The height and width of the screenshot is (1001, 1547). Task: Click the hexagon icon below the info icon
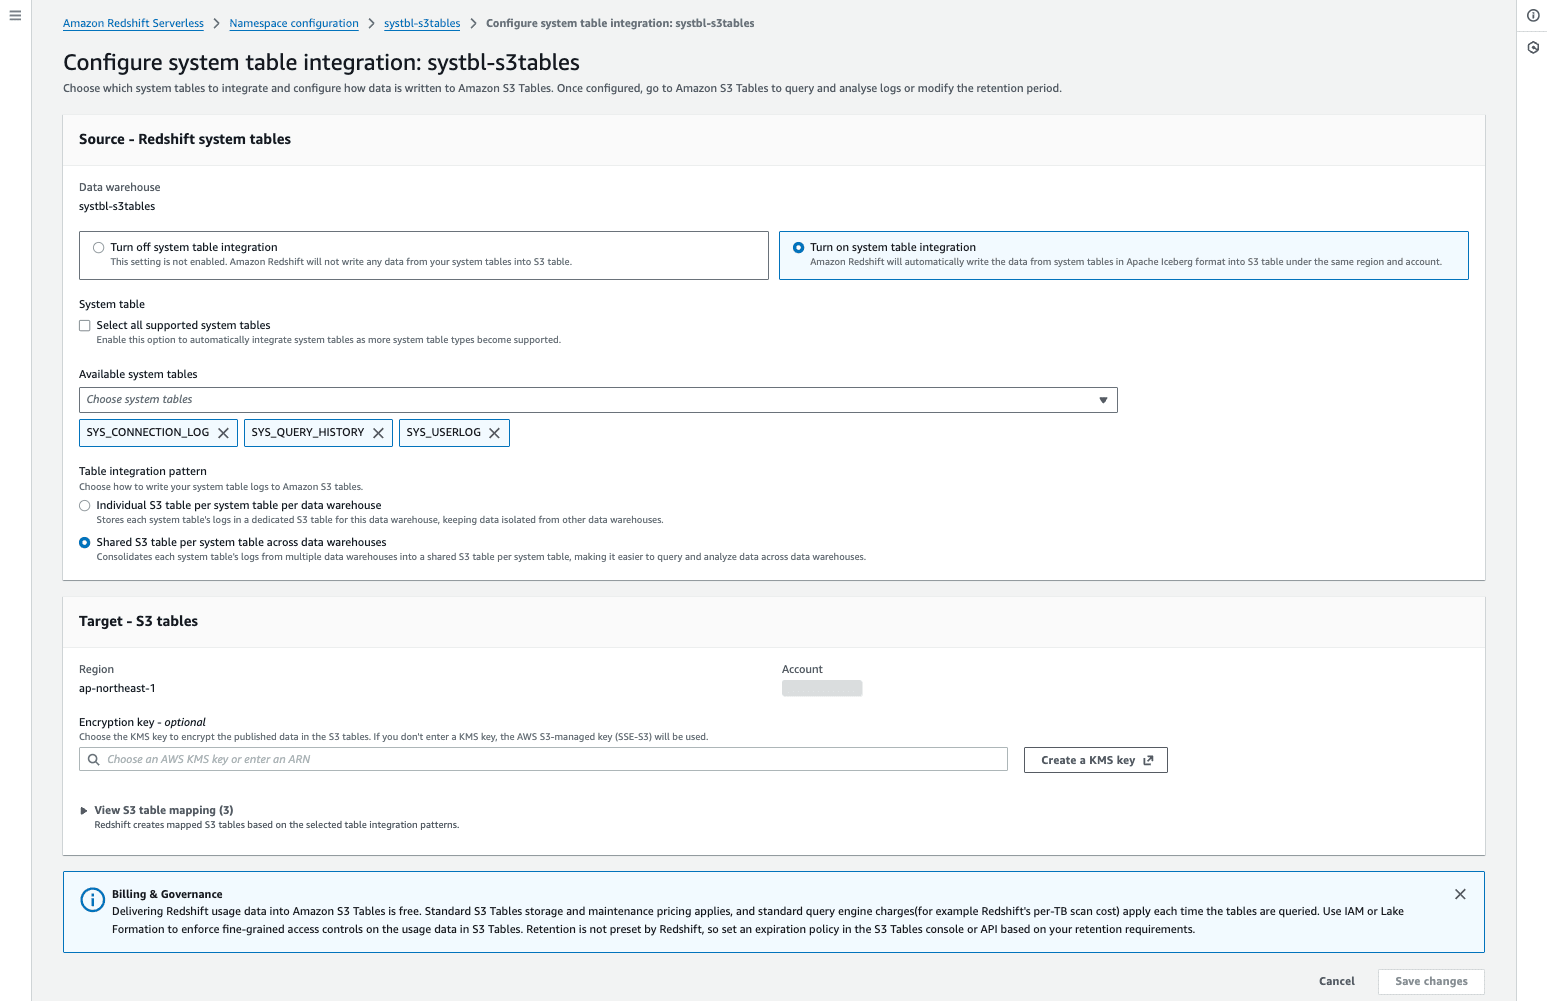1533,47
